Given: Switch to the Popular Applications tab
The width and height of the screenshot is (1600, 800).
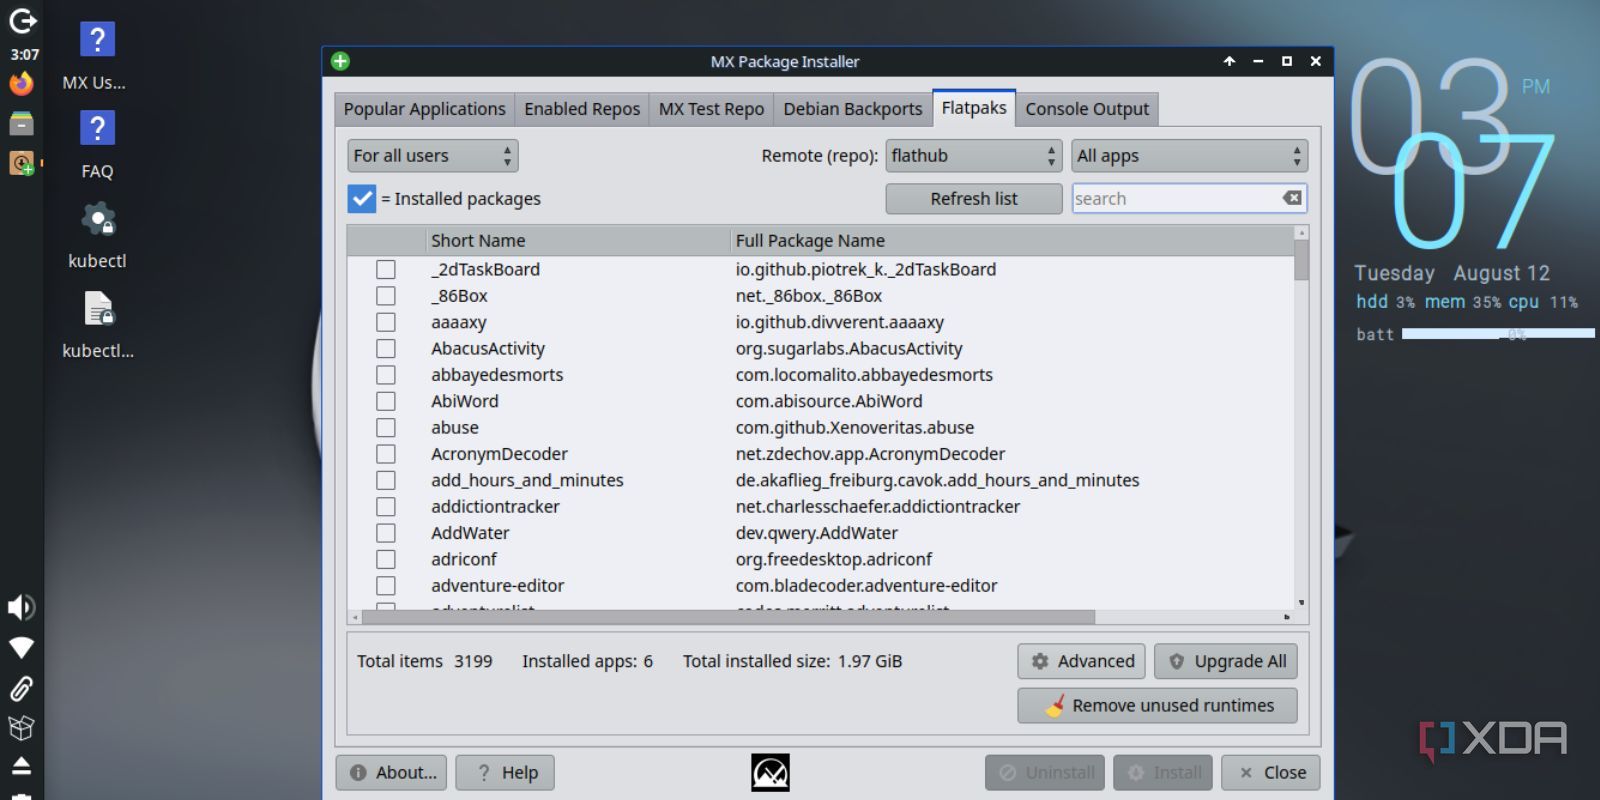Looking at the screenshot, I should pos(424,109).
